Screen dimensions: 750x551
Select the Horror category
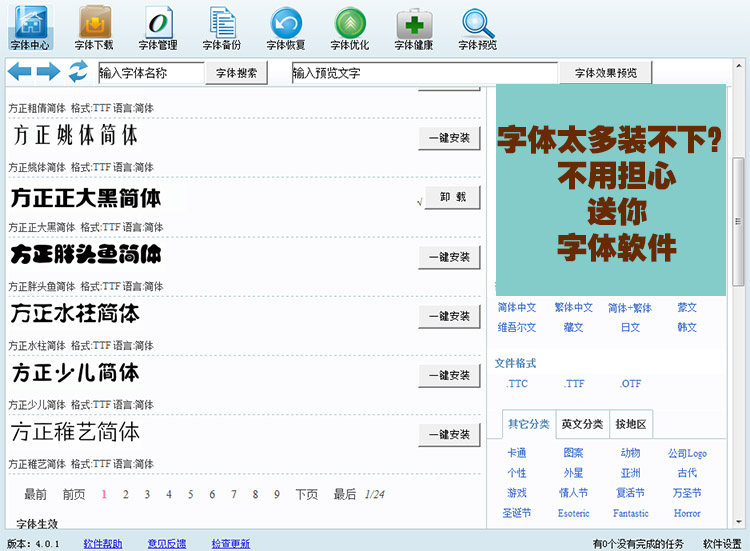coord(687,513)
